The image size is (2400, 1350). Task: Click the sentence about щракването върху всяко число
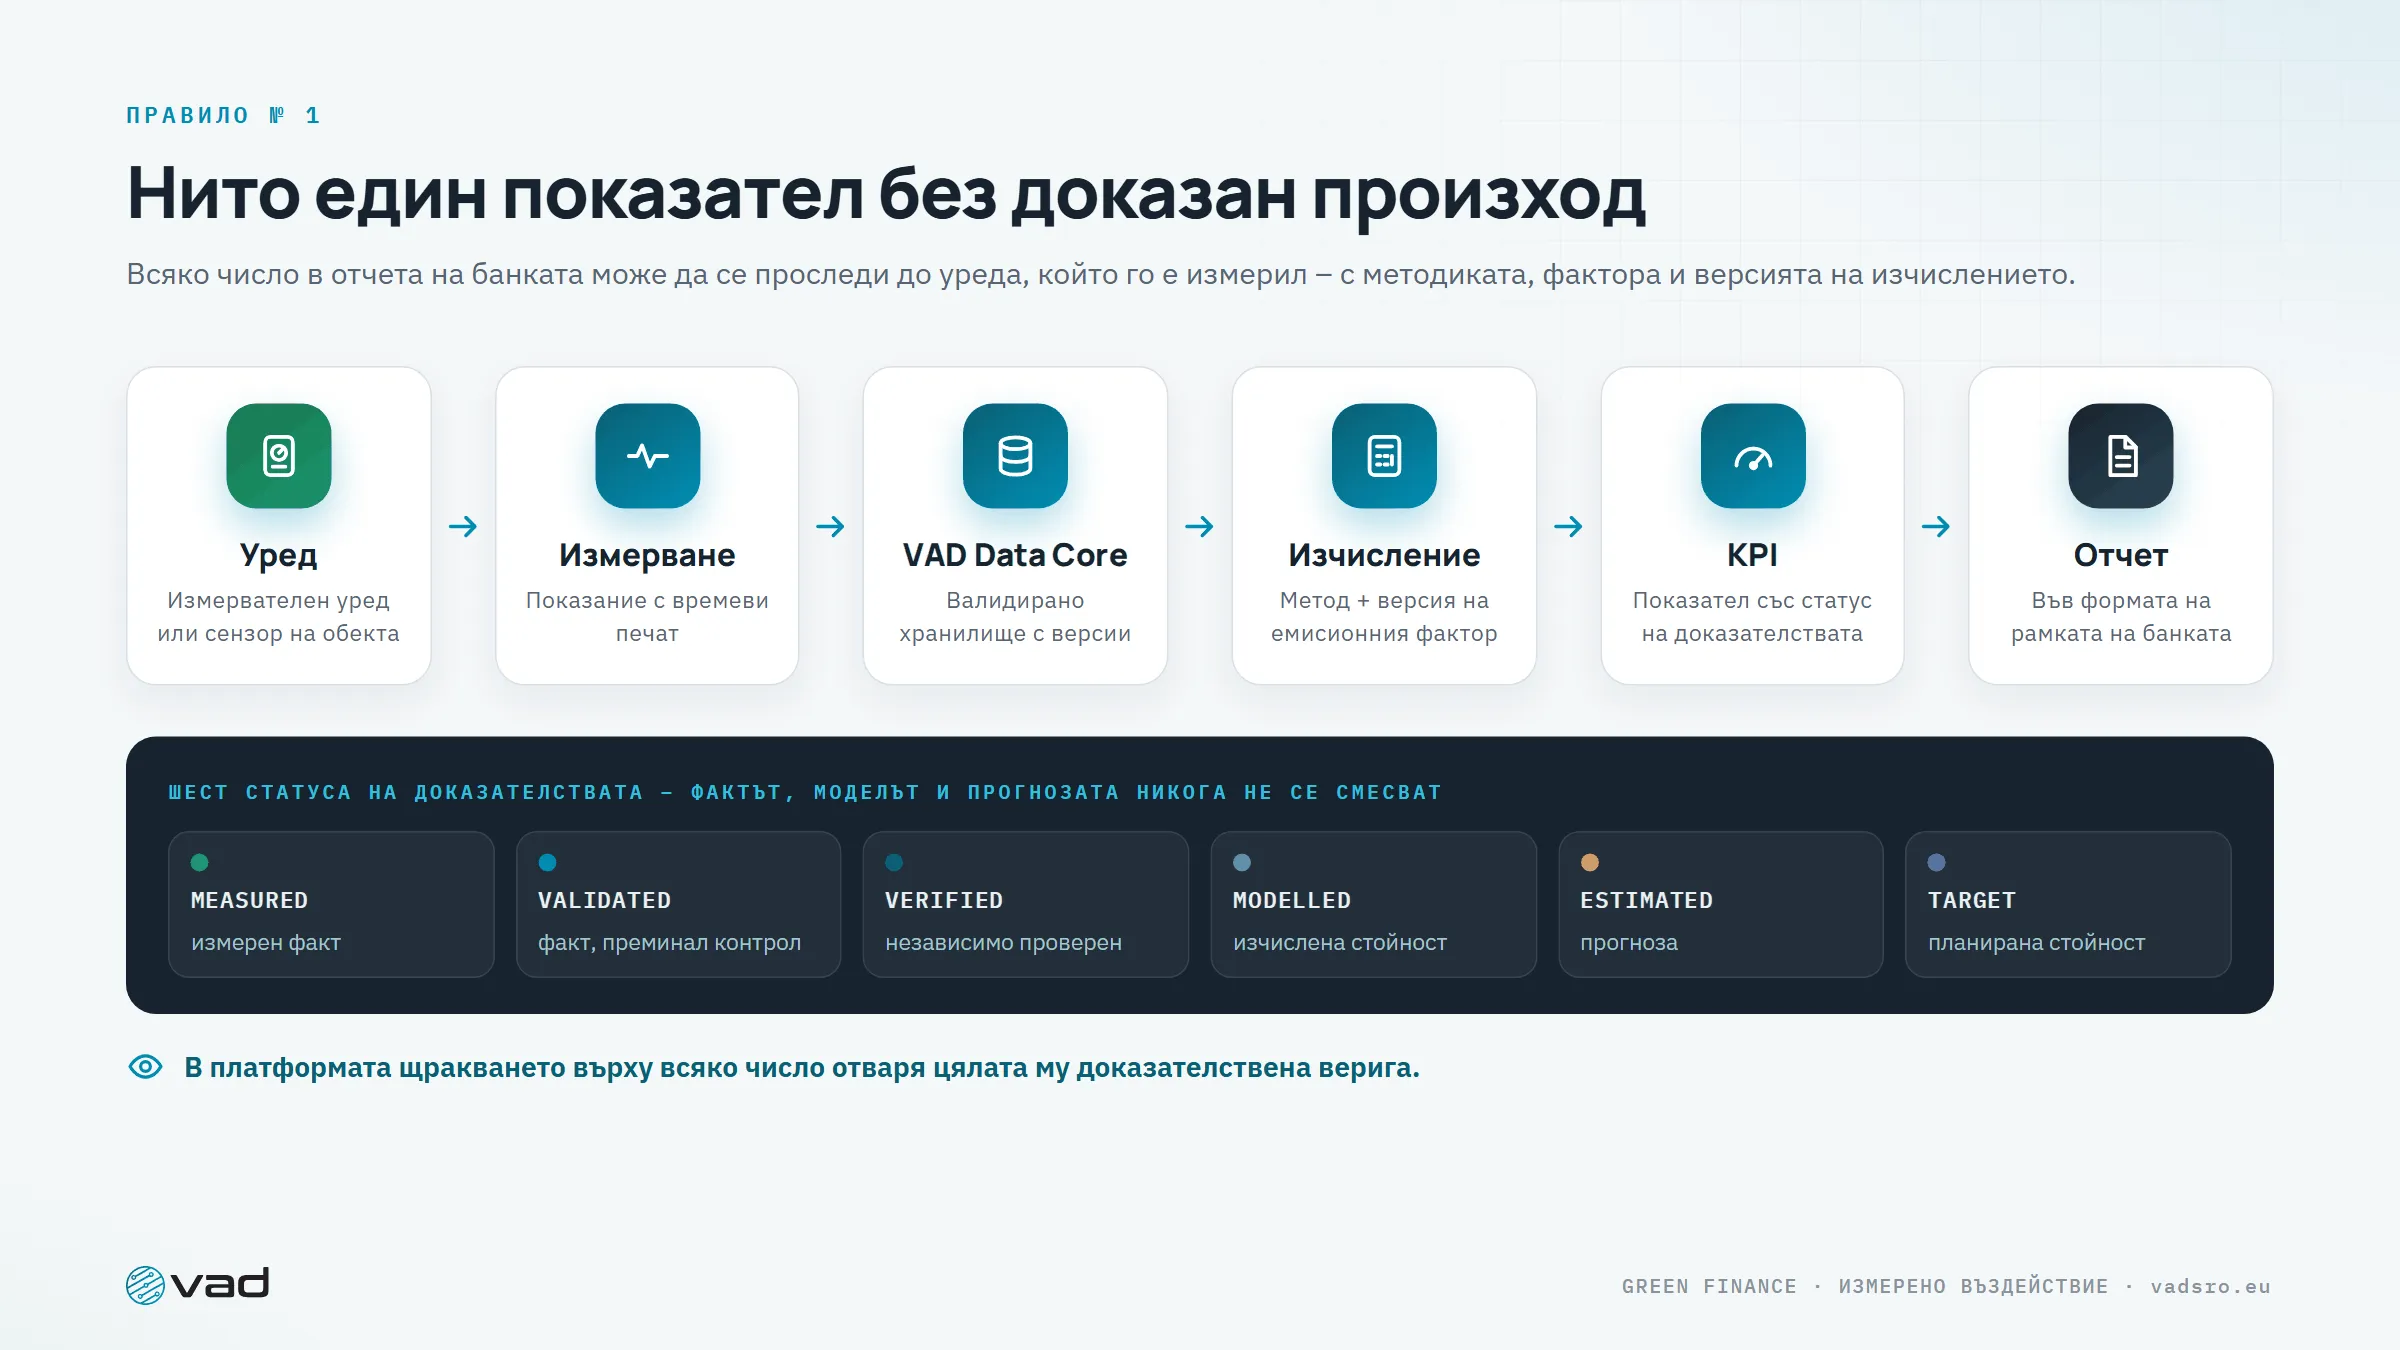802,1068
